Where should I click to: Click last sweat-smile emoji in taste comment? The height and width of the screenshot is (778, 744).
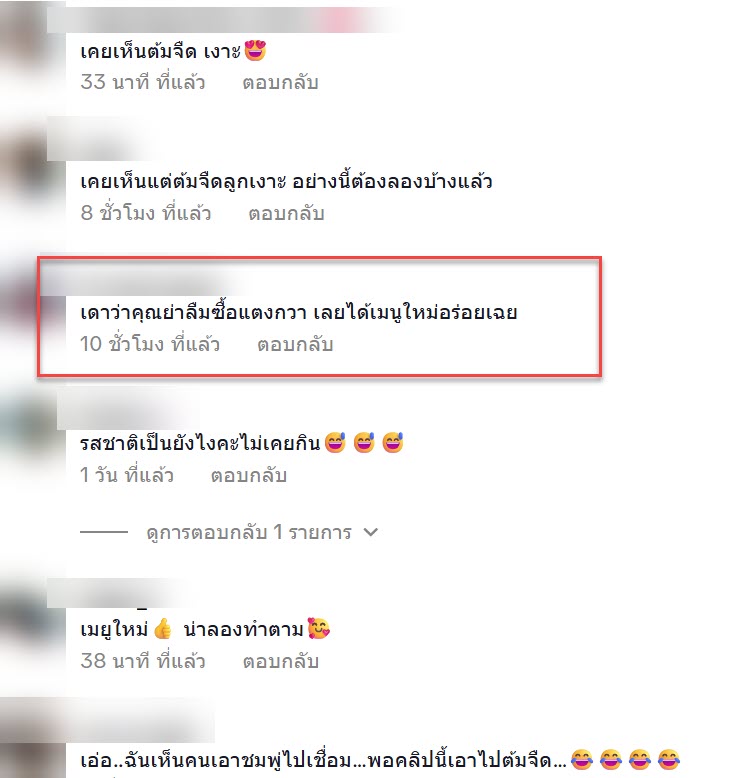pos(393,443)
